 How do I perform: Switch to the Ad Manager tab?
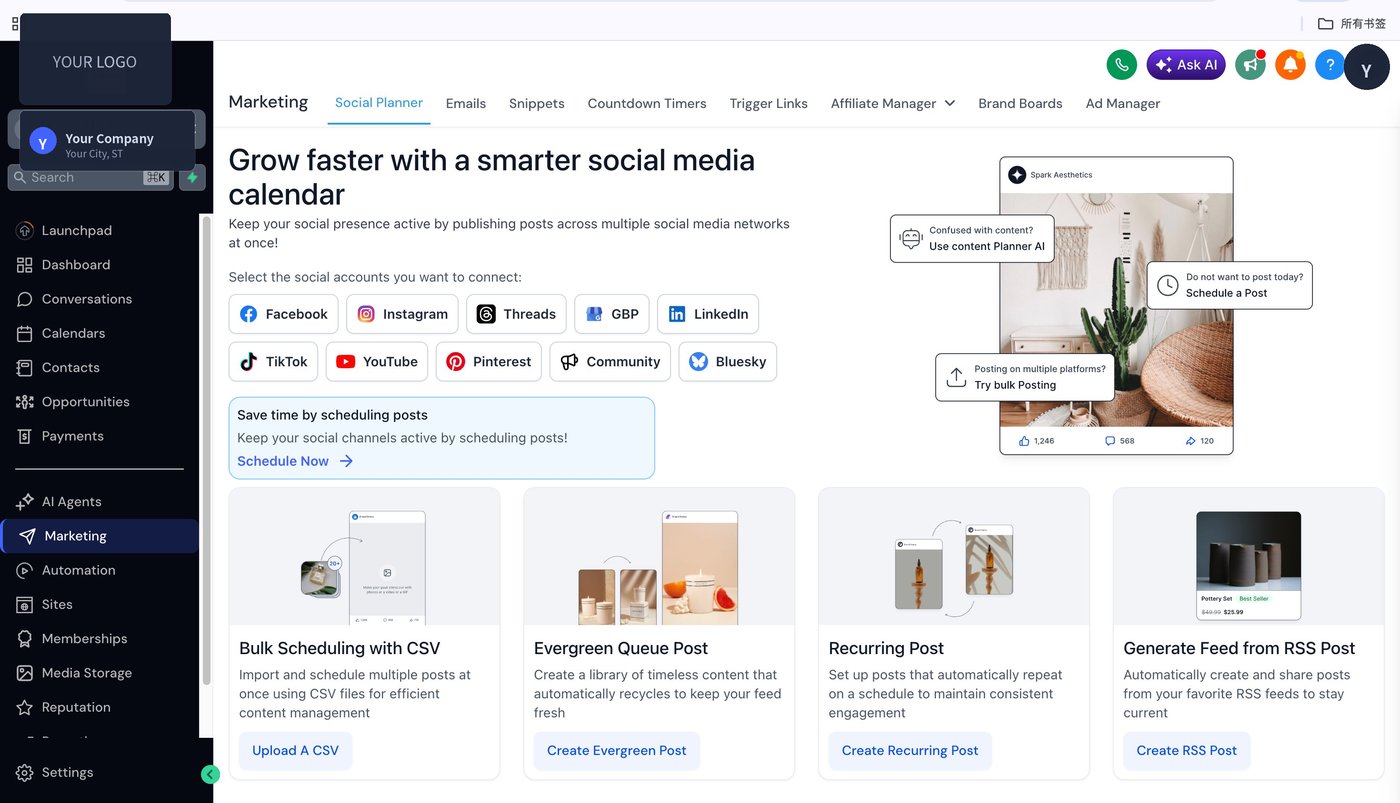(x=1123, y=103)
